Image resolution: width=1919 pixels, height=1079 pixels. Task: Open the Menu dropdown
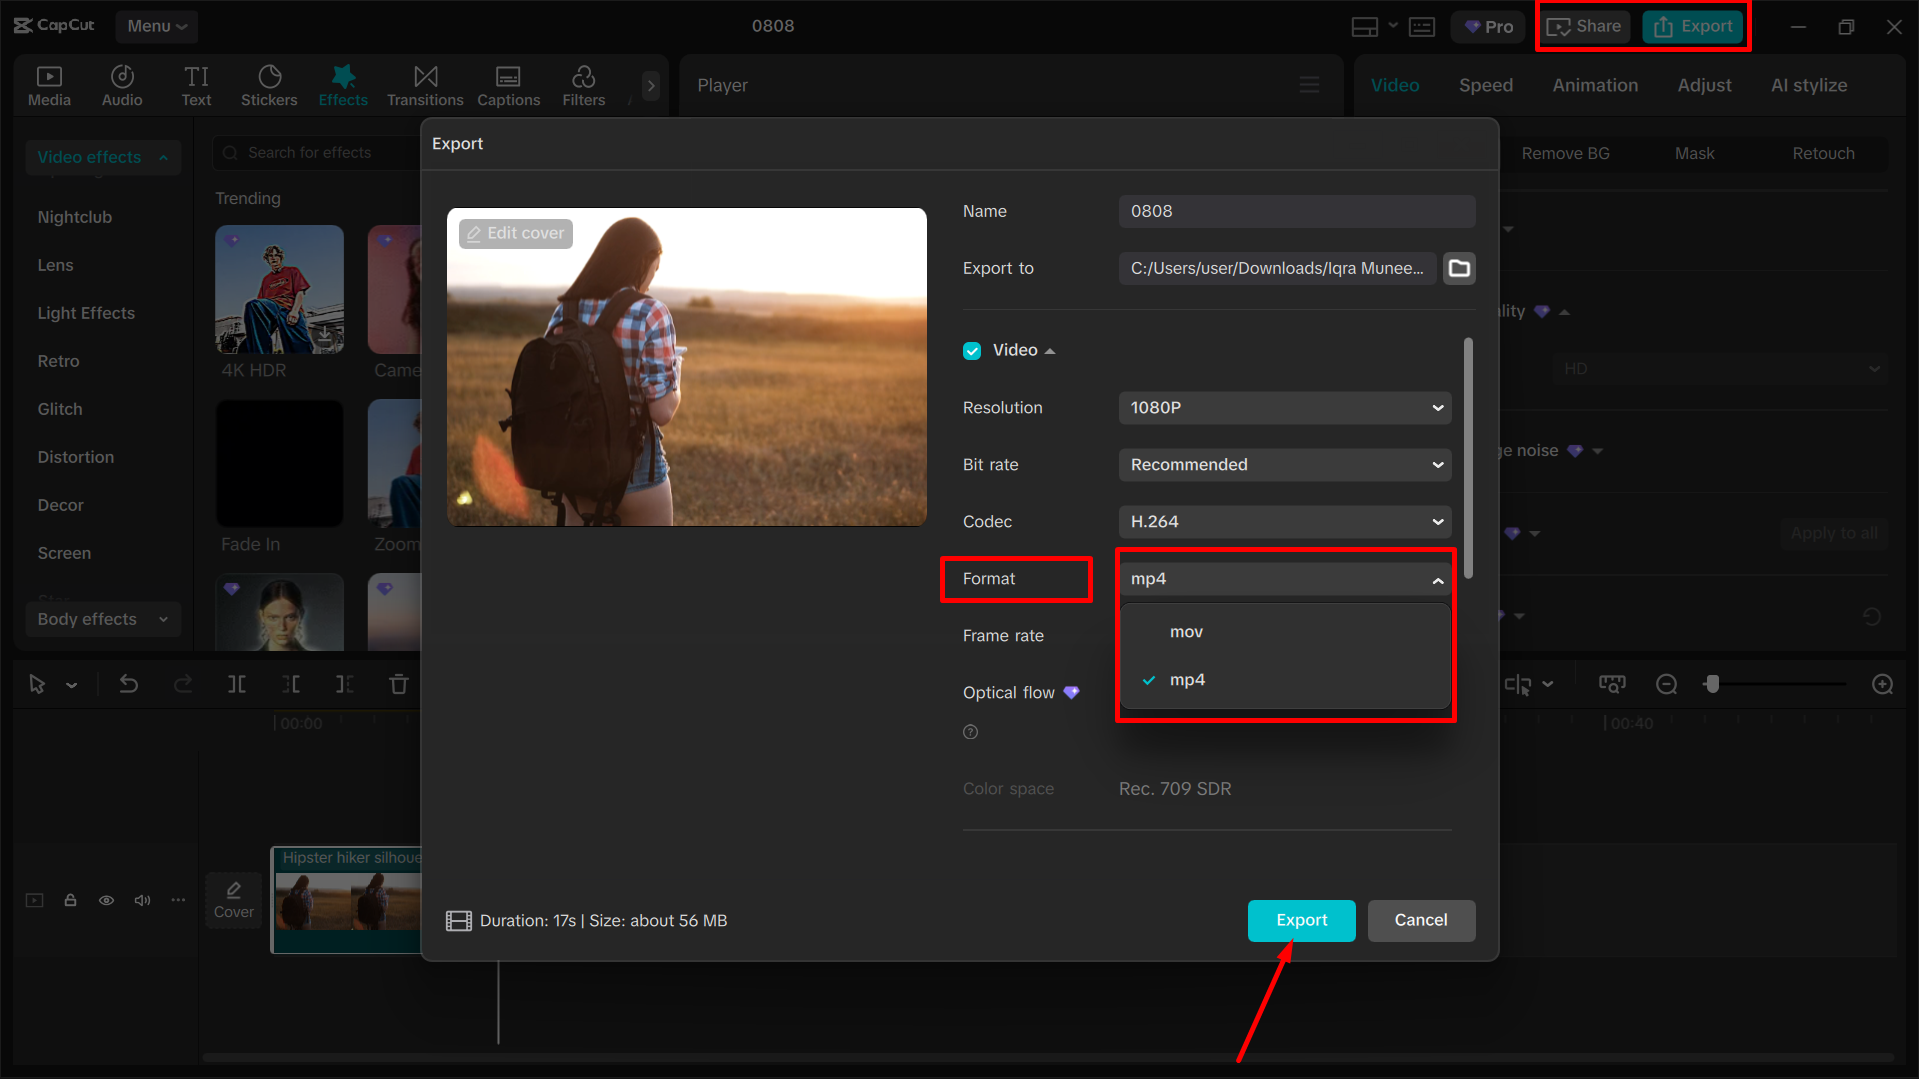pyautogui.click(x=156, y=26)
